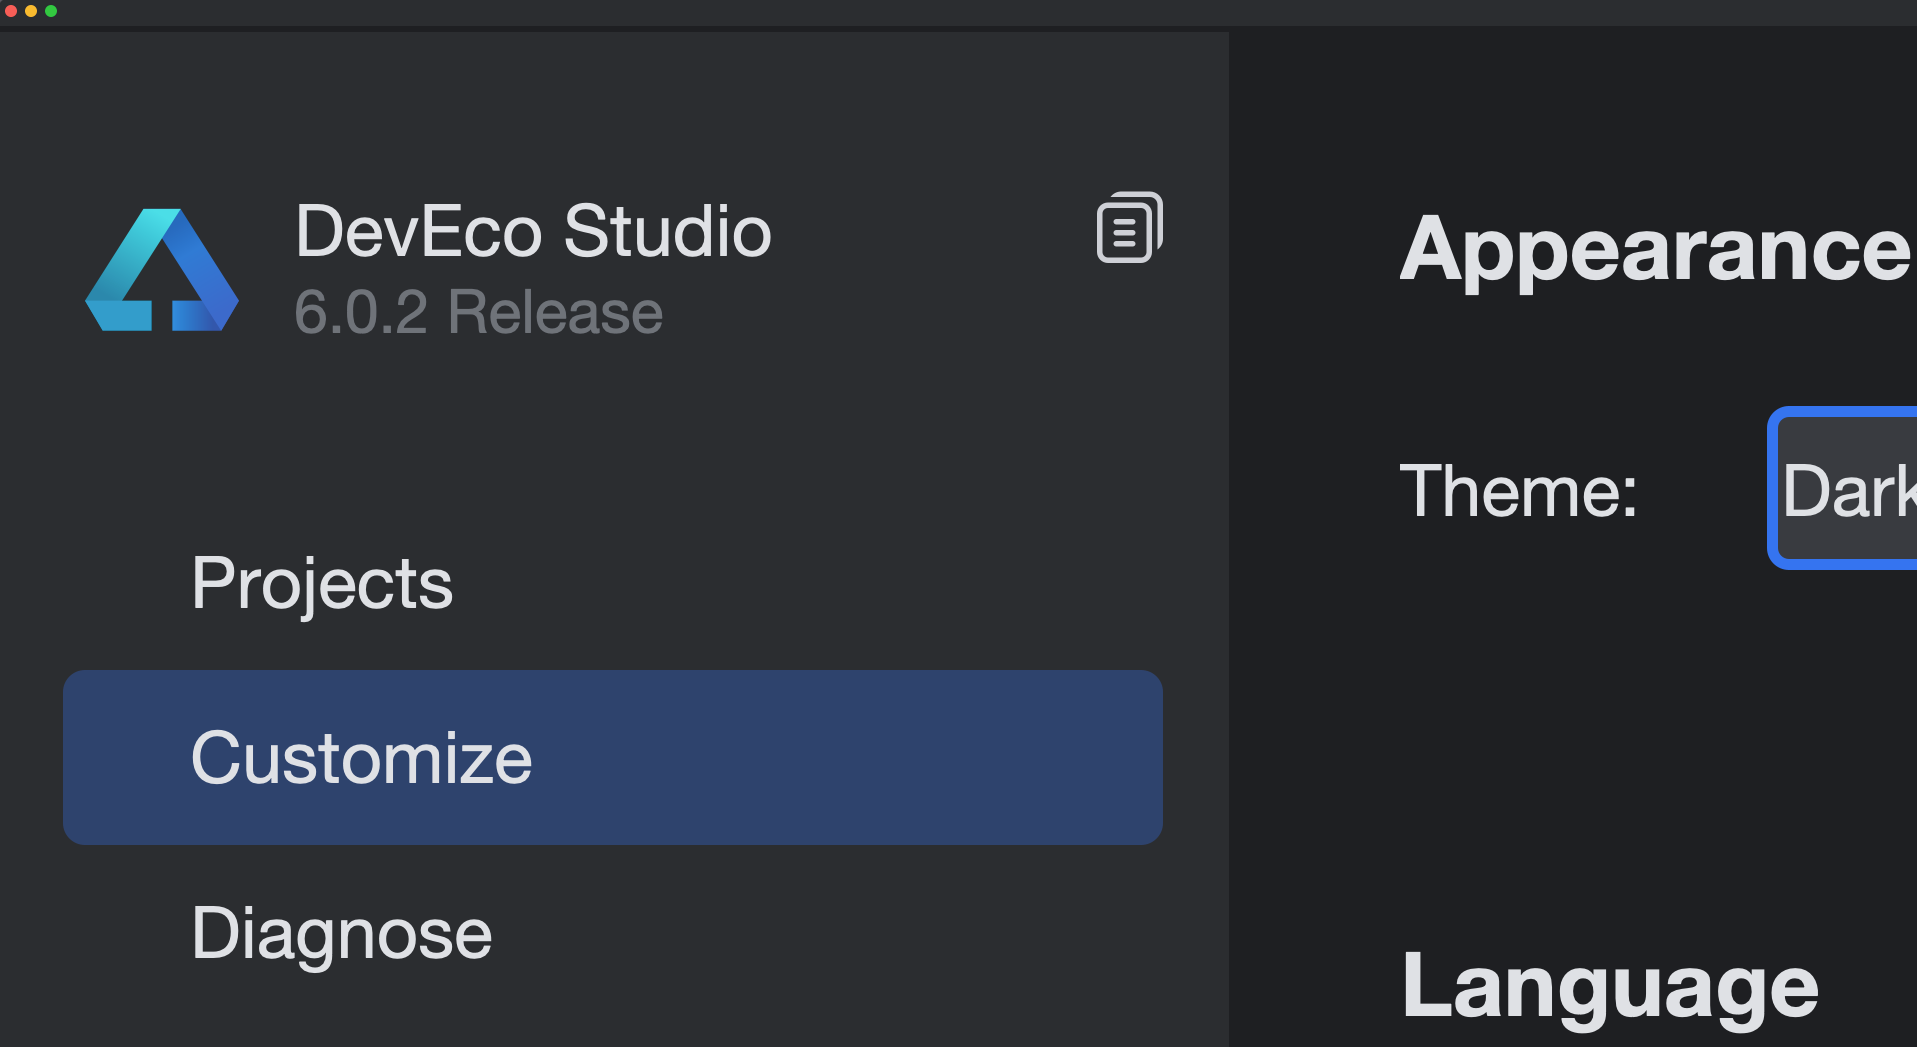Image resolution: width=1917 pixels, height=1047 pixels.
Task: Click the '6.0.2 Release' version label
Action: (x=478, y=312)
